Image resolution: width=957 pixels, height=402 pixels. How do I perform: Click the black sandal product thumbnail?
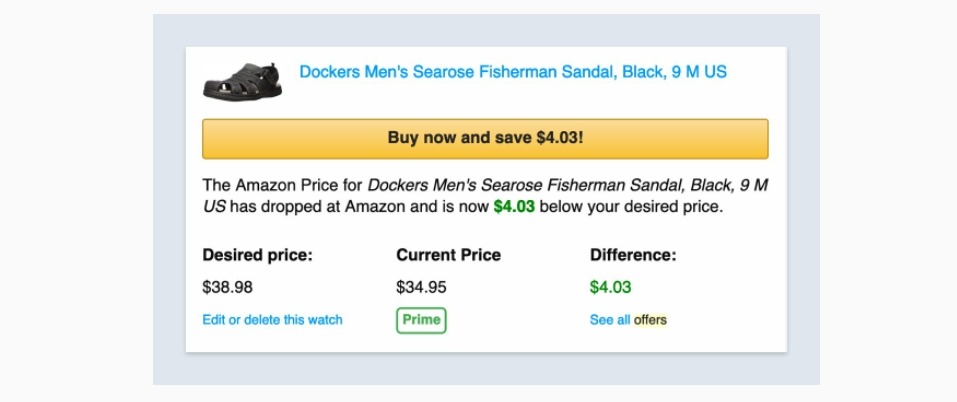click(x=243, y=80)
